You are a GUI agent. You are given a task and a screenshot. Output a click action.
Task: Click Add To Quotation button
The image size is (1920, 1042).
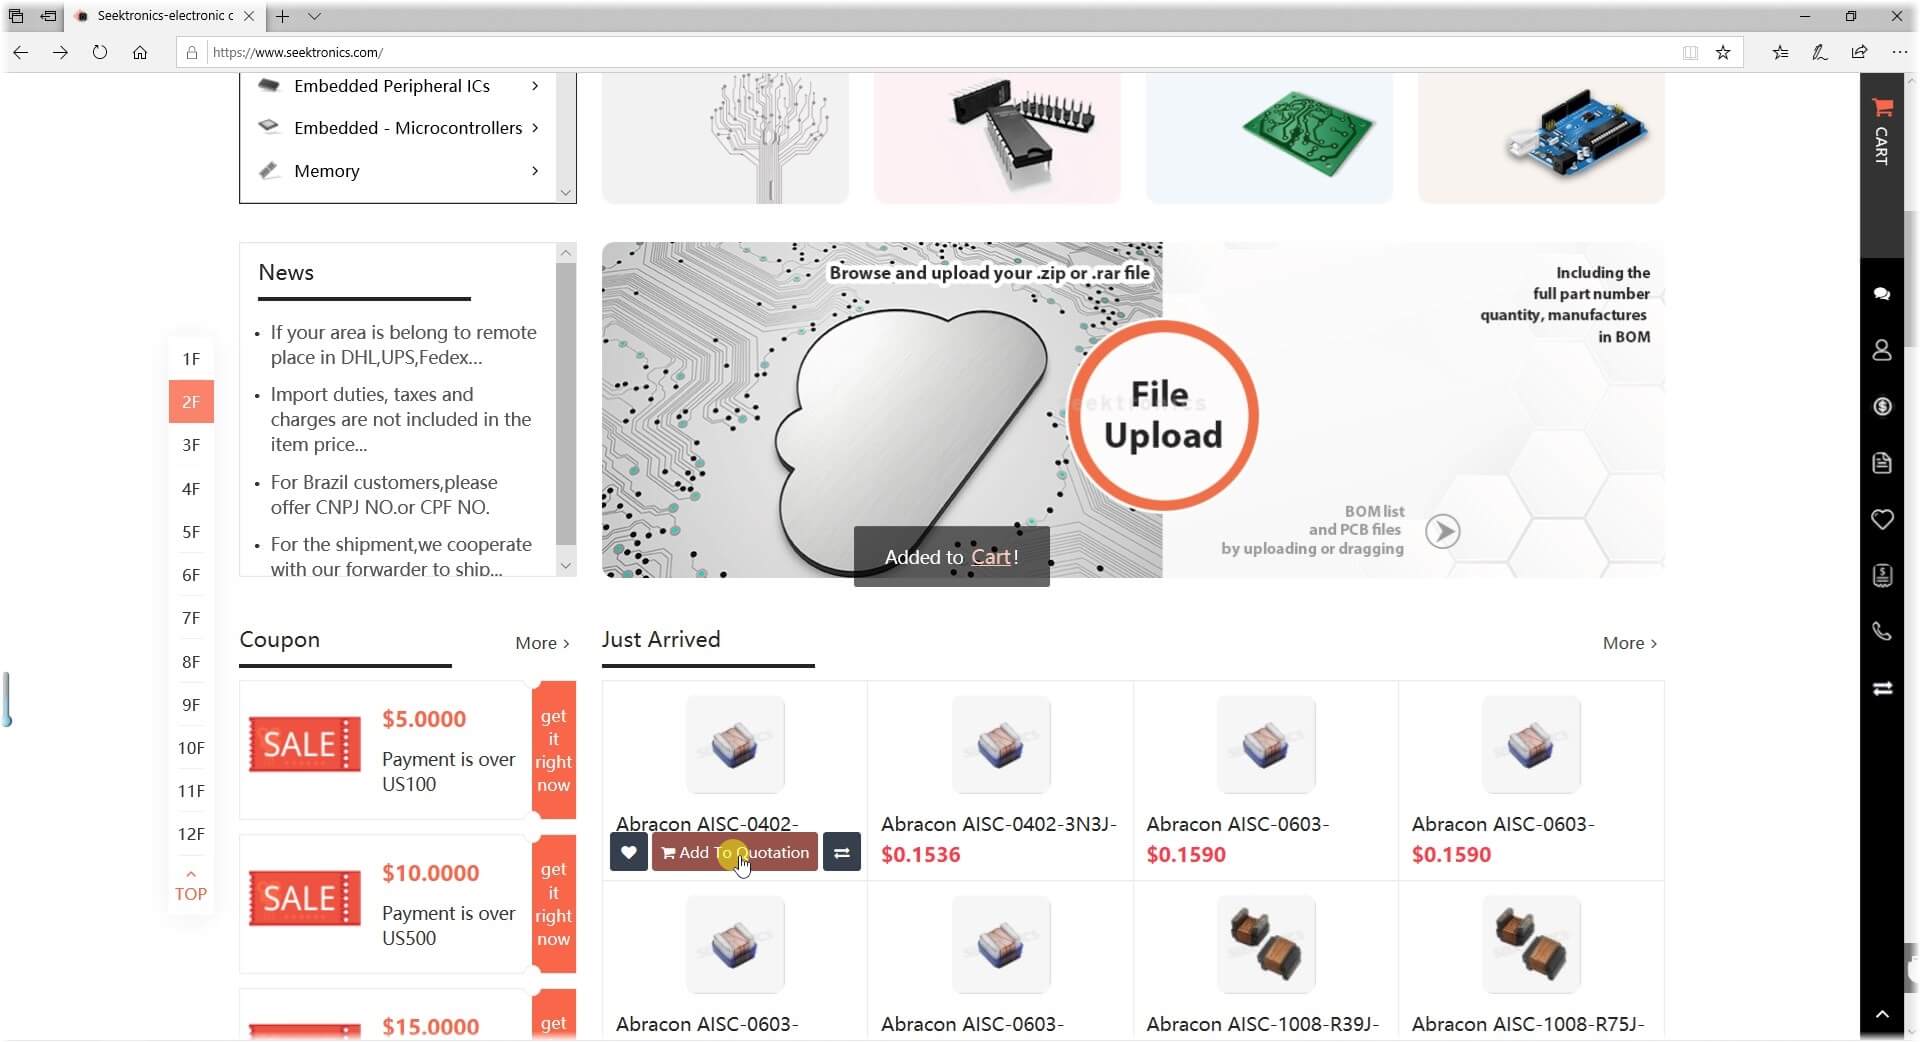[735, 852]
